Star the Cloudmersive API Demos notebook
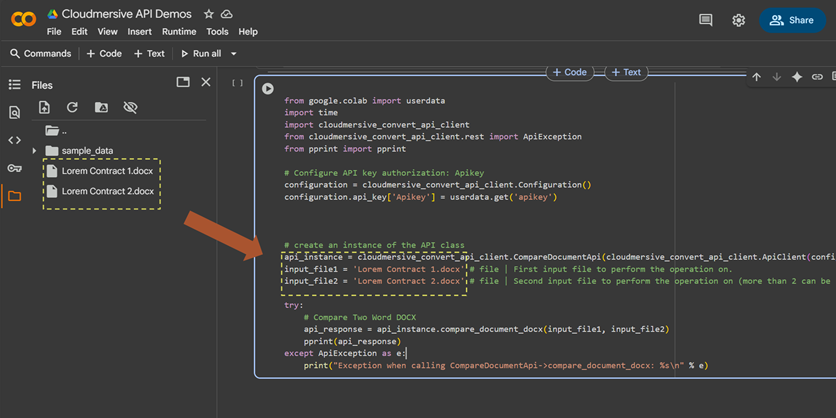The width and height of the screenshot is (836, 418). (209, 14)
